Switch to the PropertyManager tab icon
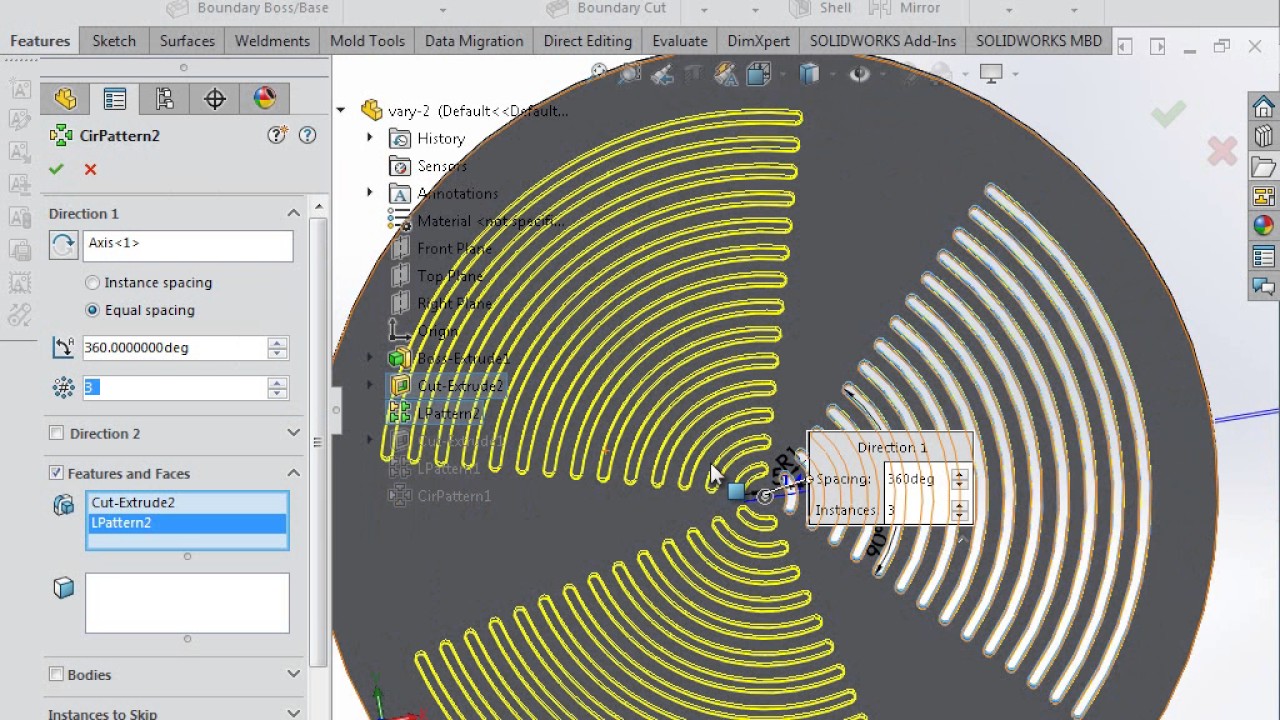 [x=115, y=98]
